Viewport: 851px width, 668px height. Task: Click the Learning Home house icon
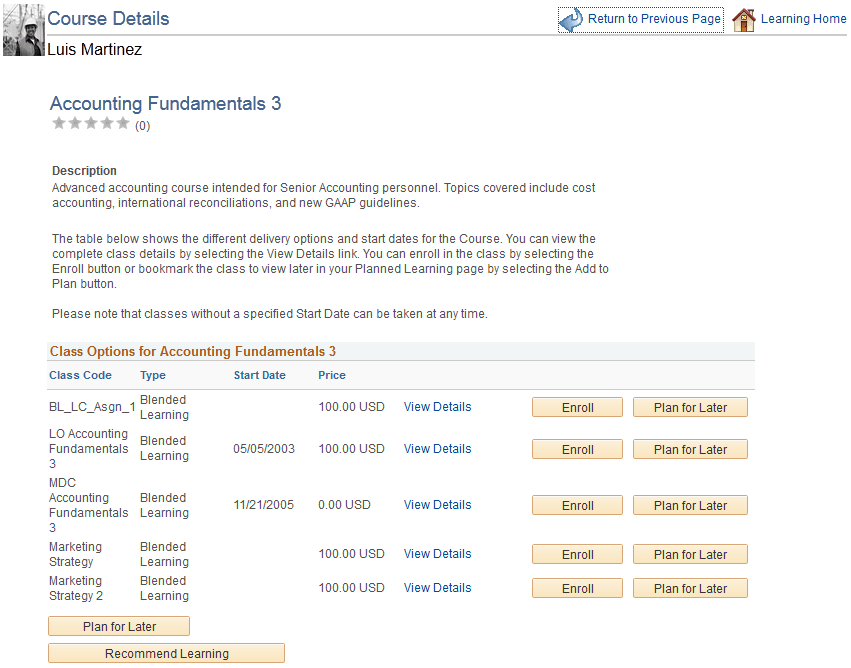coord(744,18)
